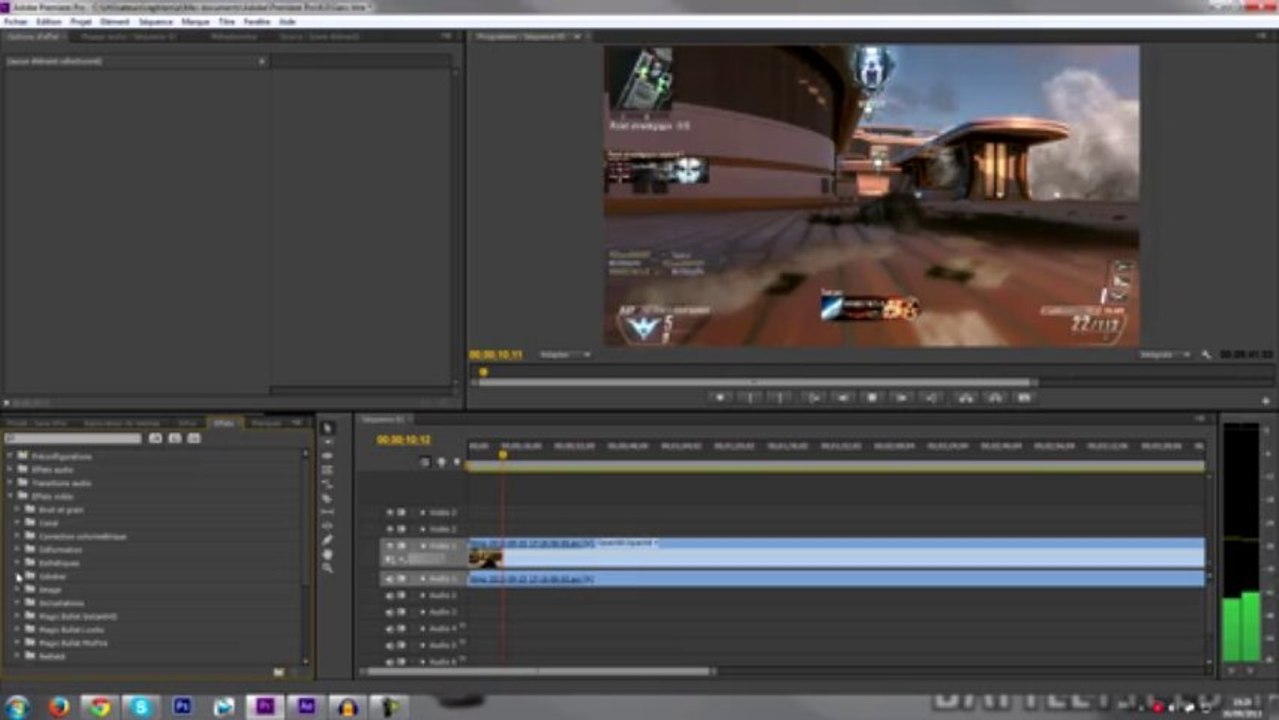Toggle timeline snap icon
The height and width of the screenshot is (720, 1279).
coord(425,462)
